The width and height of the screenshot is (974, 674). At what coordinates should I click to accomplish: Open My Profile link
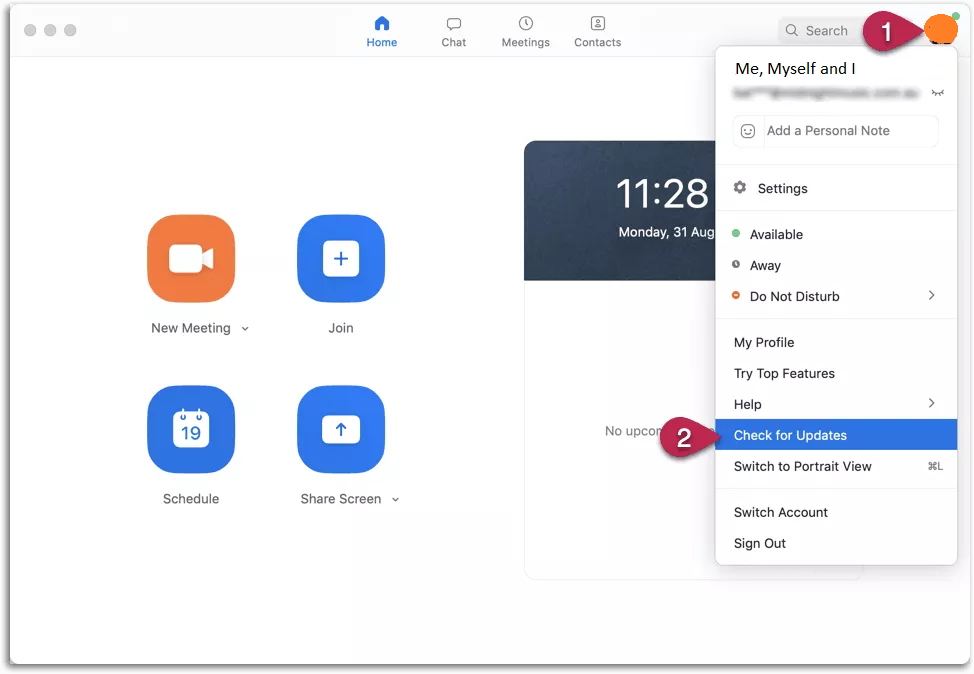[x=764, y=342]
